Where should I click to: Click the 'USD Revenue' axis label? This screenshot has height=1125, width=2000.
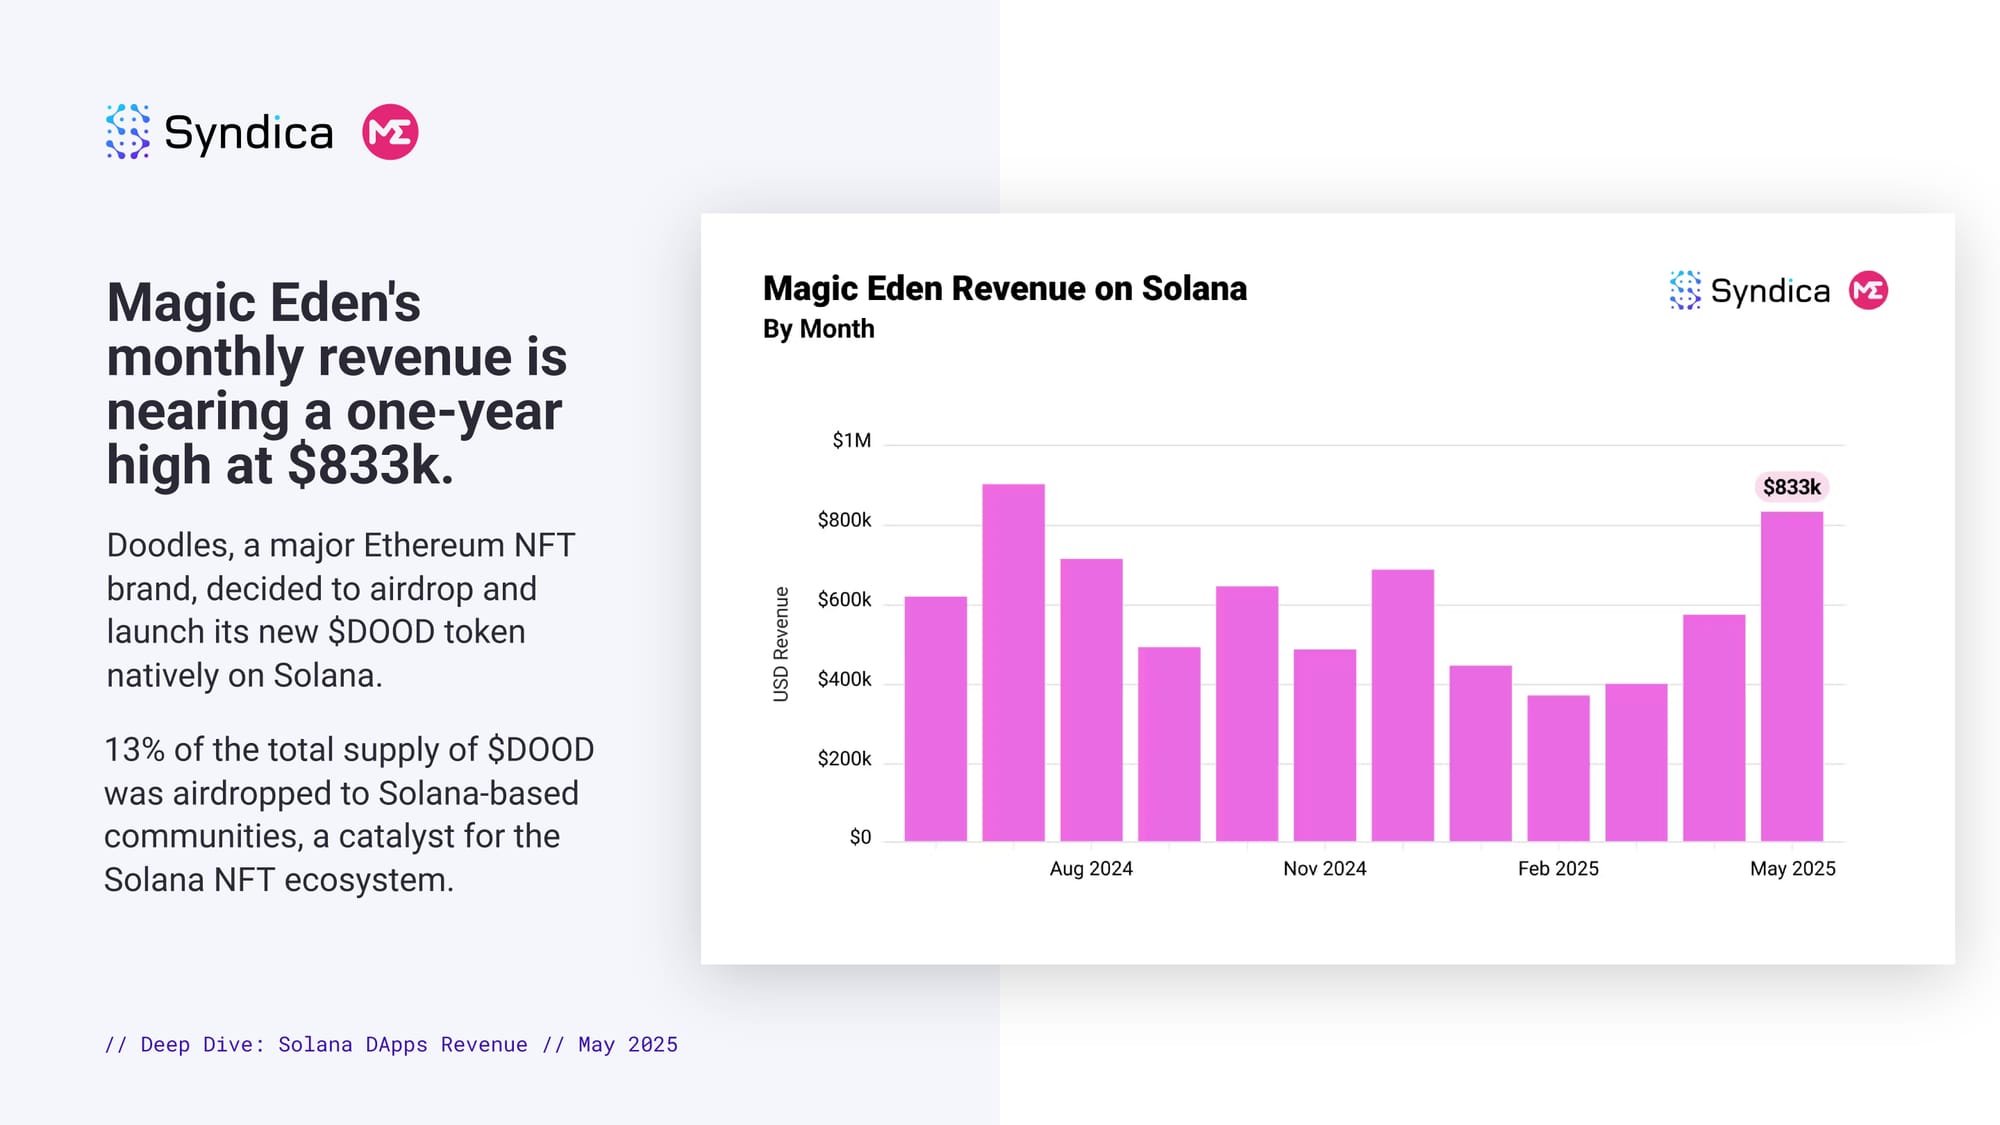781,644
